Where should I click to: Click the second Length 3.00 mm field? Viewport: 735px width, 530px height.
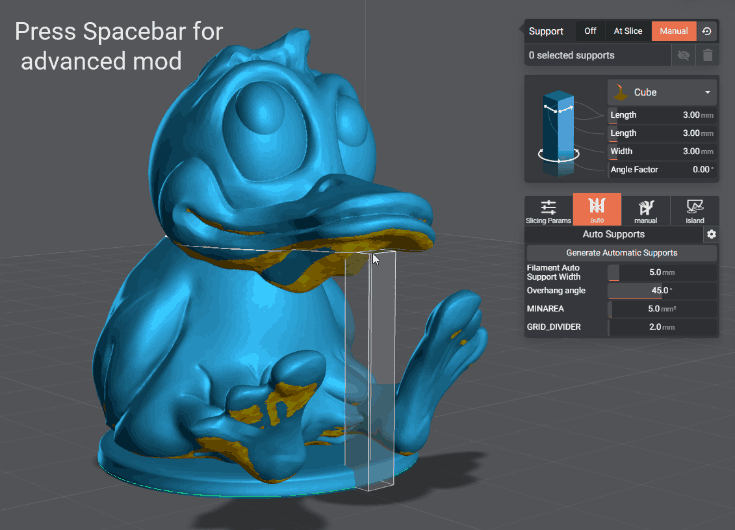pyautogui.click(x=662, y=134)
